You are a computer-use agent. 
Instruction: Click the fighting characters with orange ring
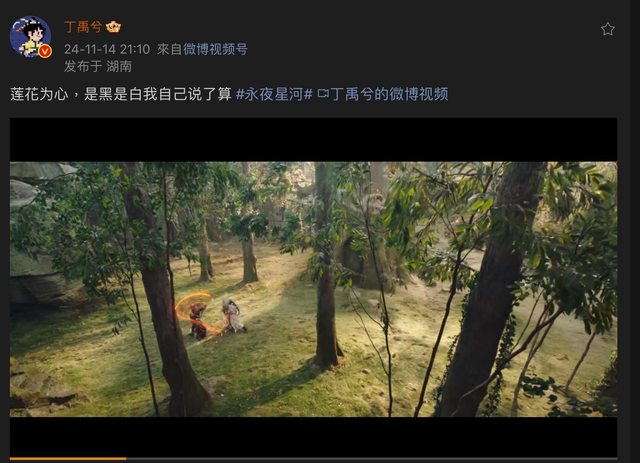click(210, 315)
